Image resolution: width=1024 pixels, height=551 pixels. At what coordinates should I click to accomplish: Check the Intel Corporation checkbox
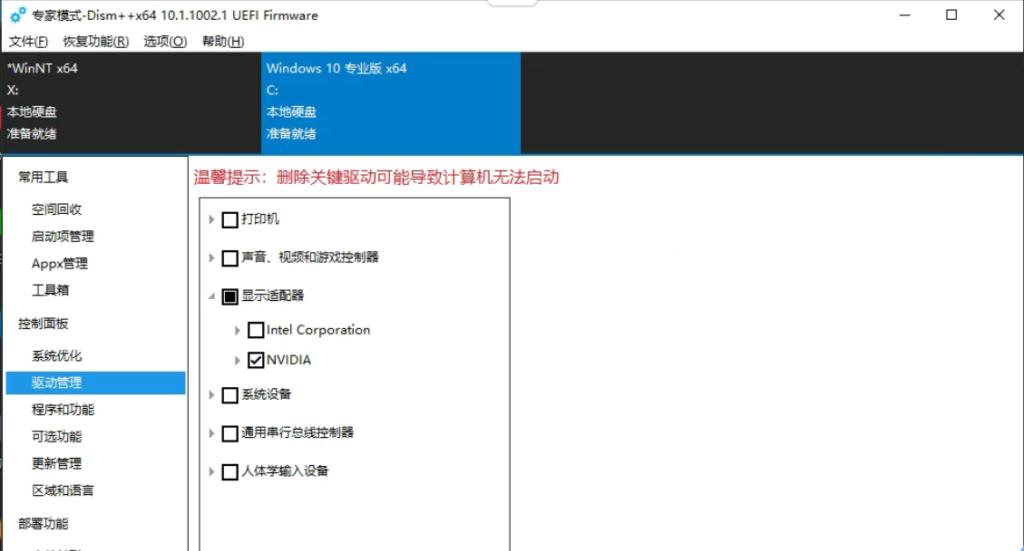click(256, 330)
